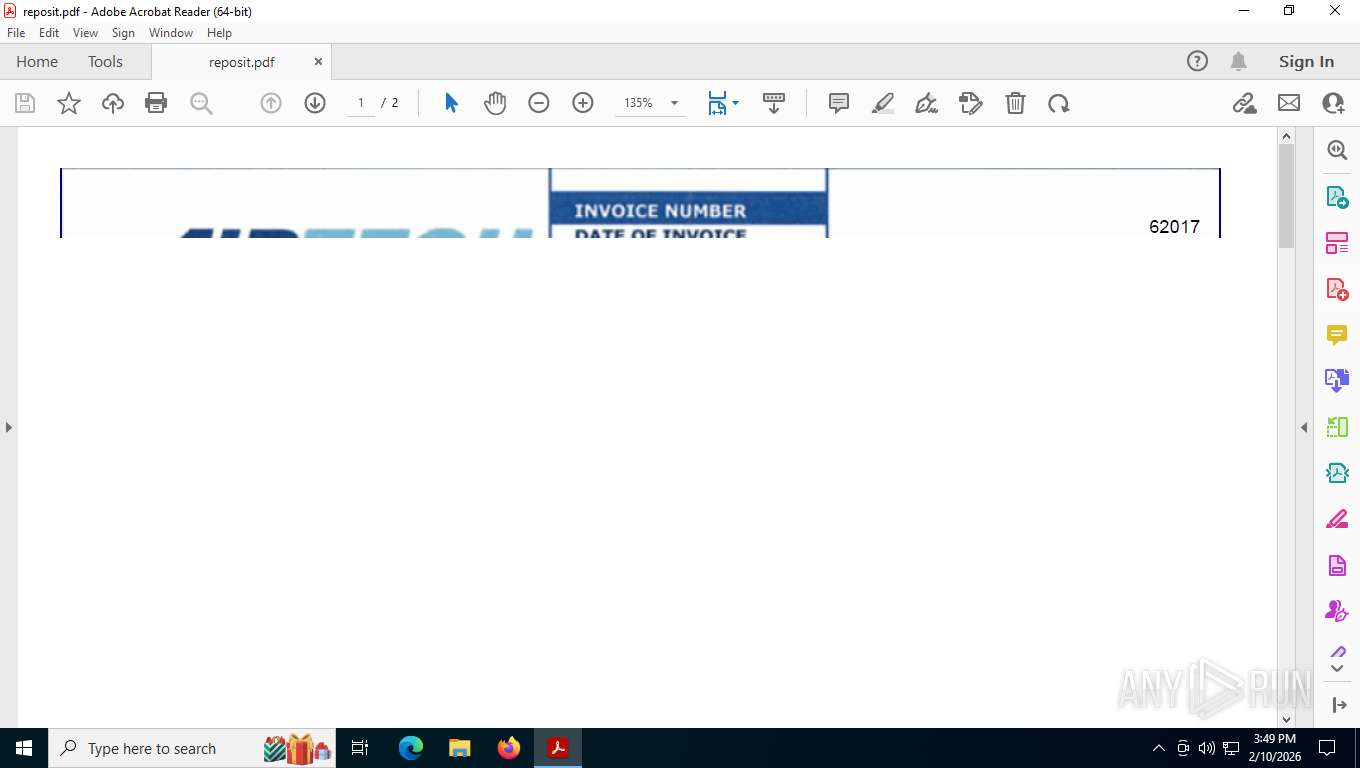Viewport: 1360px width, 768px height.
Task: Go to the previous page
Action: [x=271, y=103]
